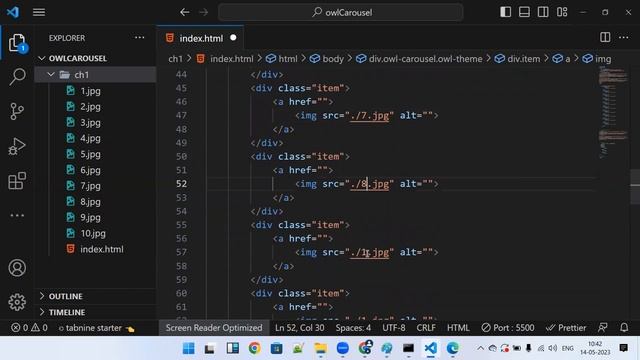Toggle the secondary side bar layout icon
640x360 pixels.
point(543,12)
